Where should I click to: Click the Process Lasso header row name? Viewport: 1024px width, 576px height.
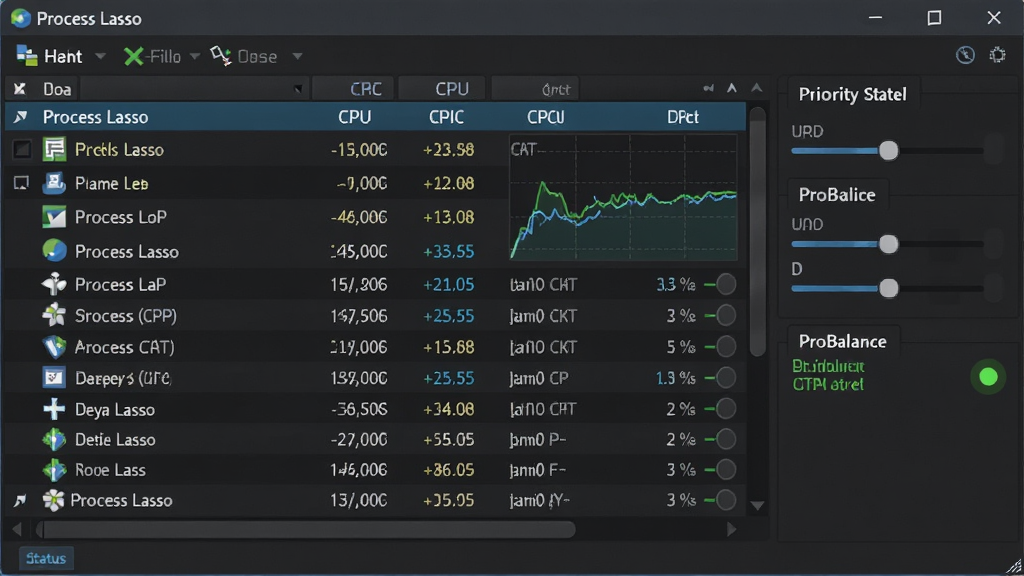95,117
